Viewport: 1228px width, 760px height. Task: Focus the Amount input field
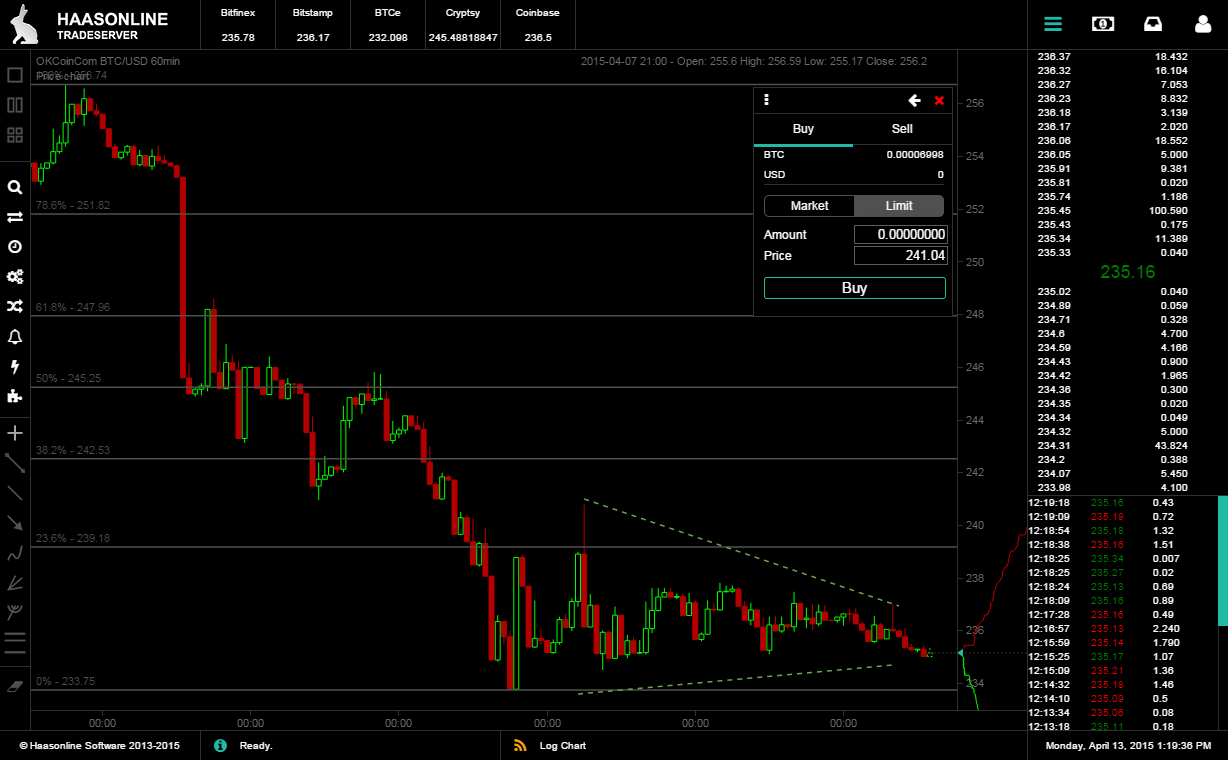click(x=900, y=234)
